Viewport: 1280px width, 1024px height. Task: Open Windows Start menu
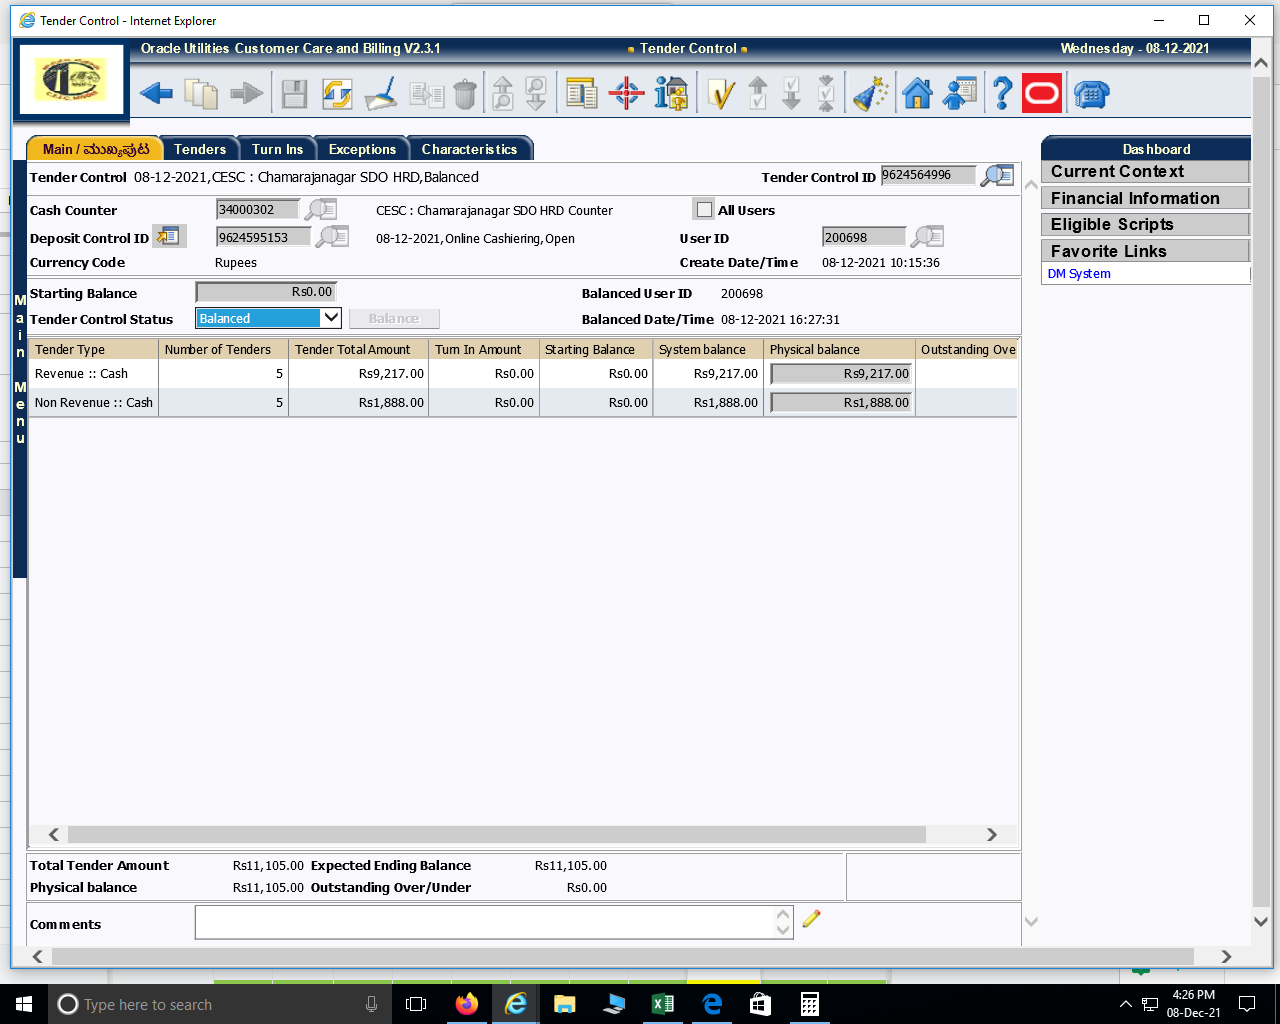coord(24,1004)
